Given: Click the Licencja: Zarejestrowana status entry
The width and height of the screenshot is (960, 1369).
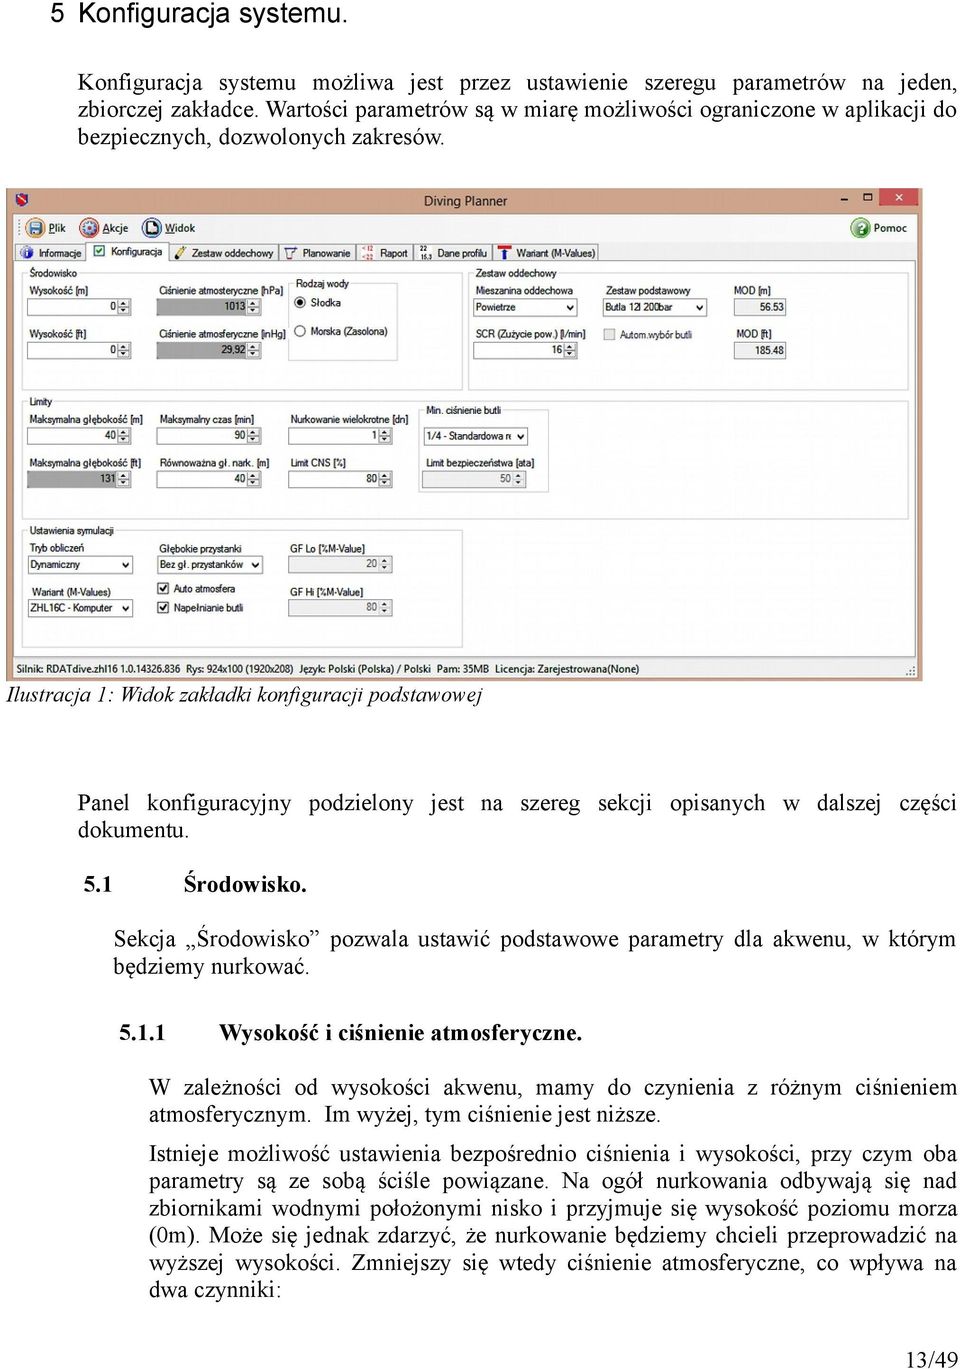Looking at the screenshot, I should pyautogui.click(x=567, y=669).
